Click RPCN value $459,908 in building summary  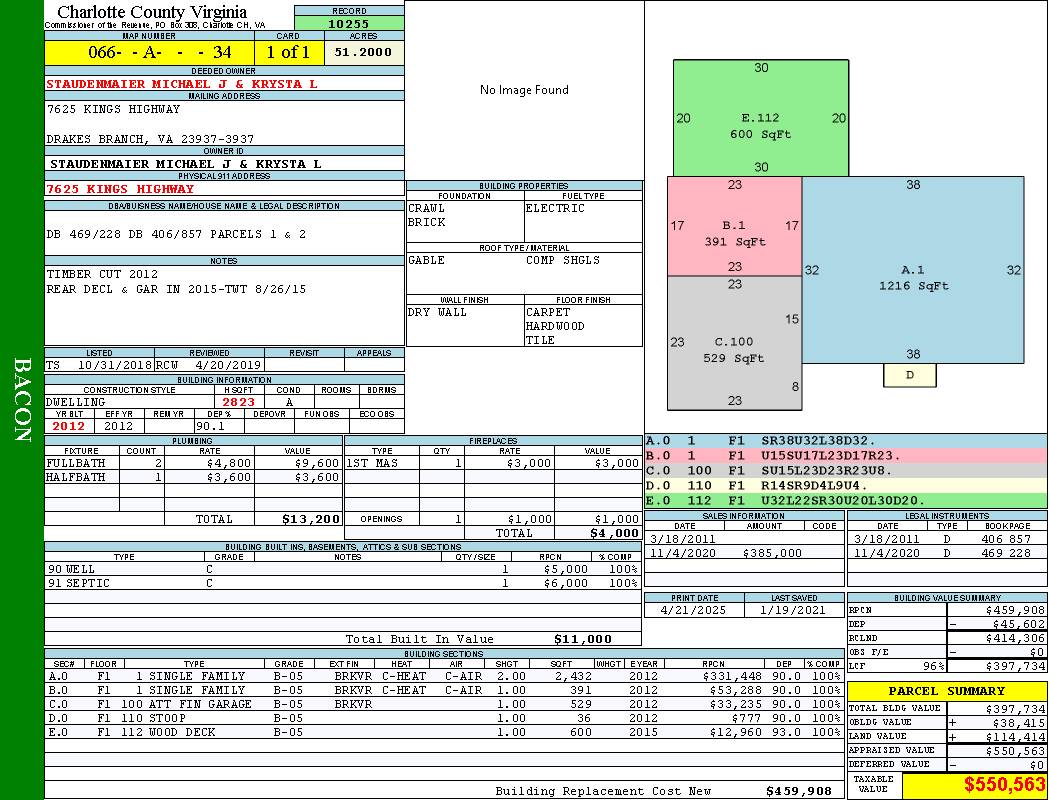1015,610
